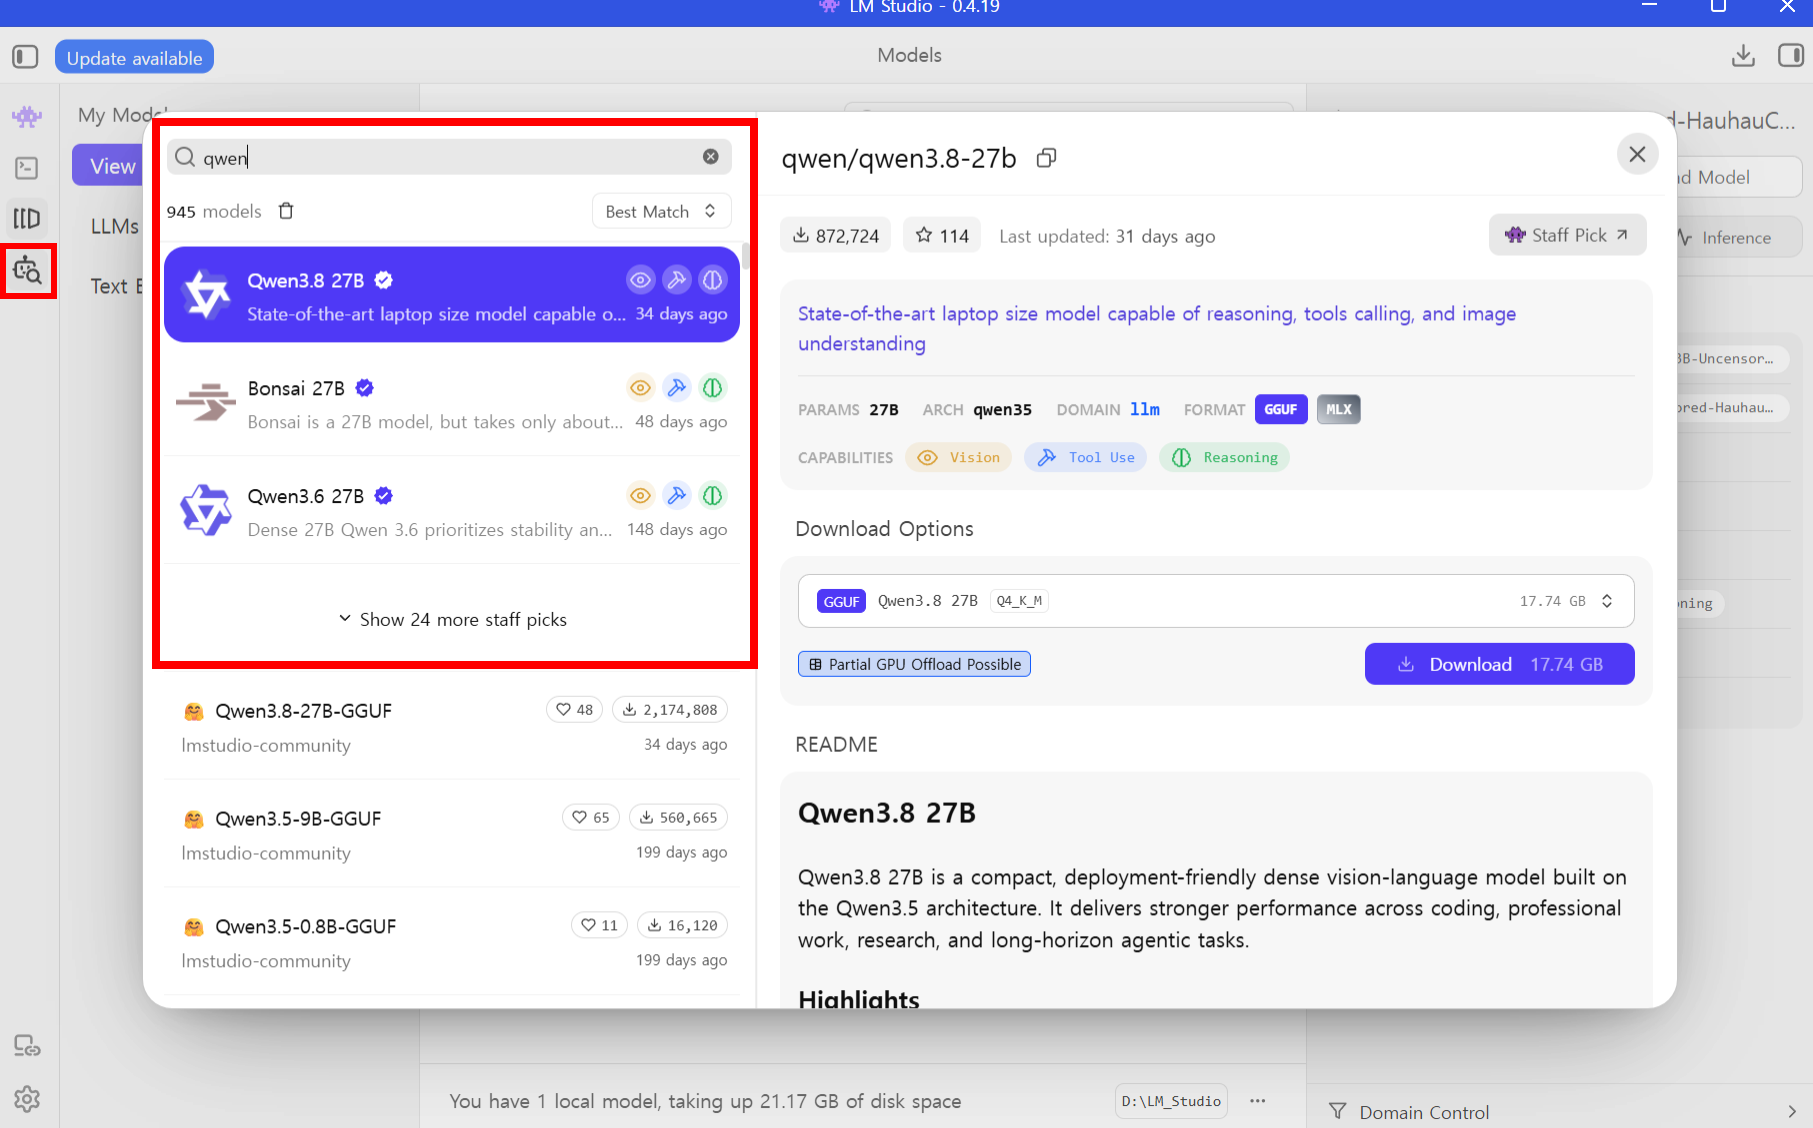This screenshot has height=1128, width=1813.
Task: Open the Developer terminal icon in sidebar
Action: click(27, 168)
